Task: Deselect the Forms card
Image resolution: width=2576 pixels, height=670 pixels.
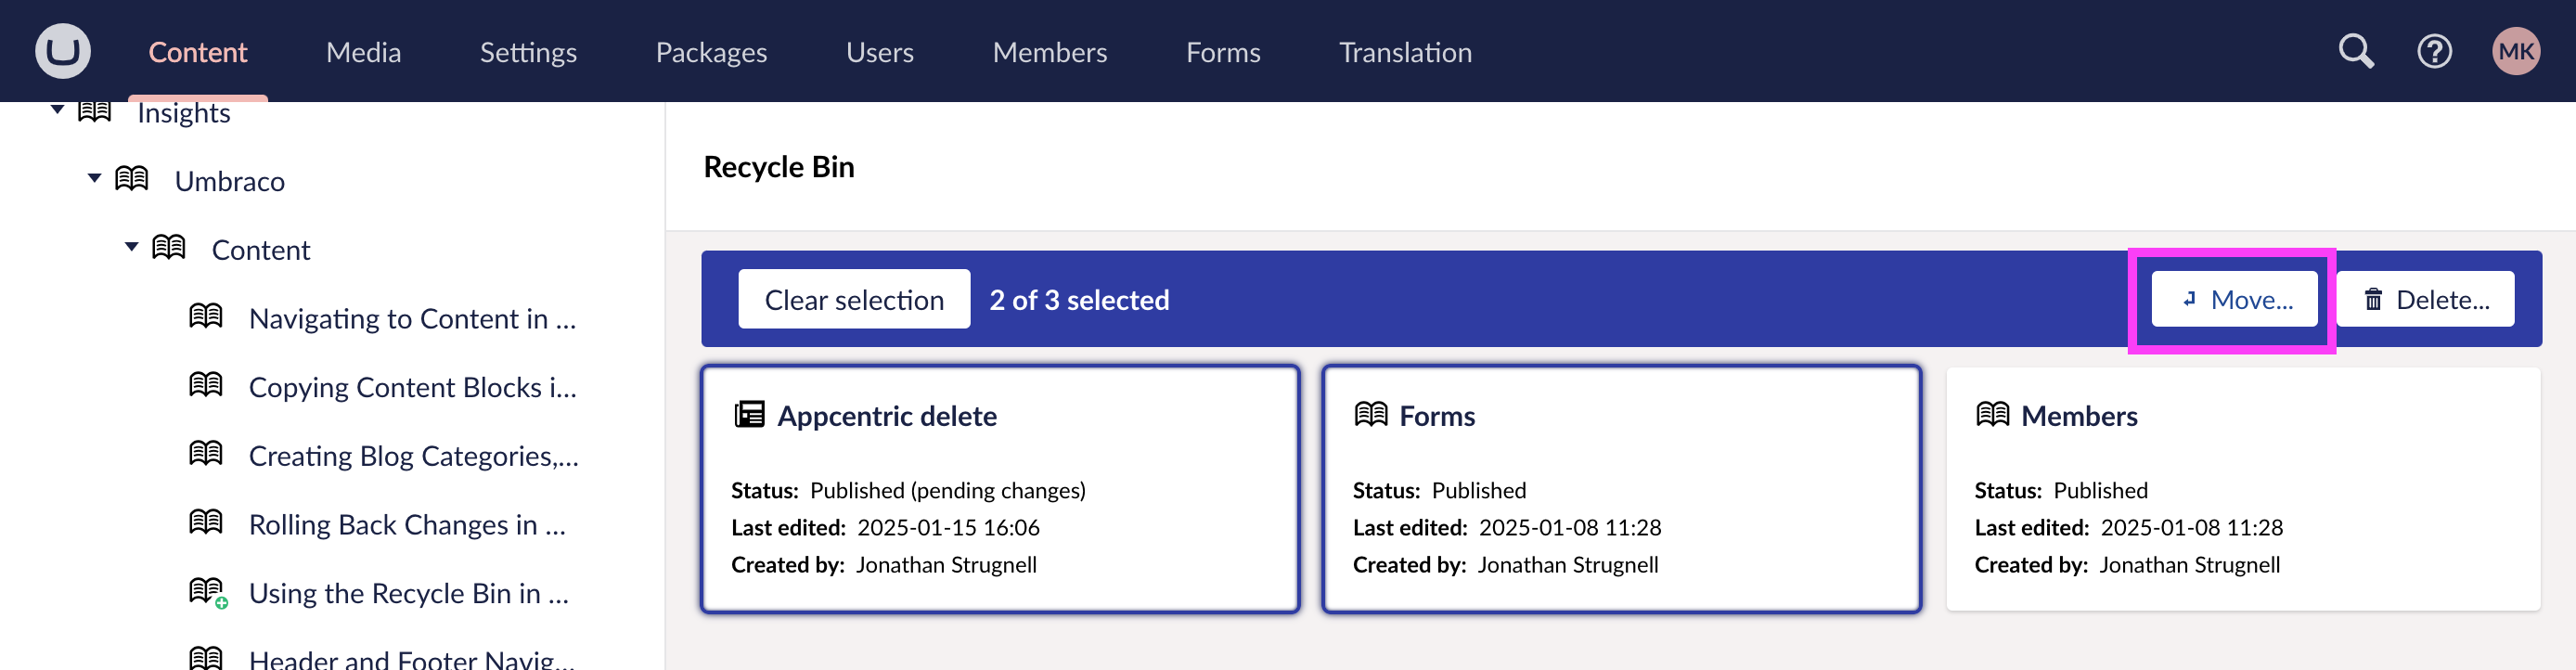Action: tap(1621, 489)
